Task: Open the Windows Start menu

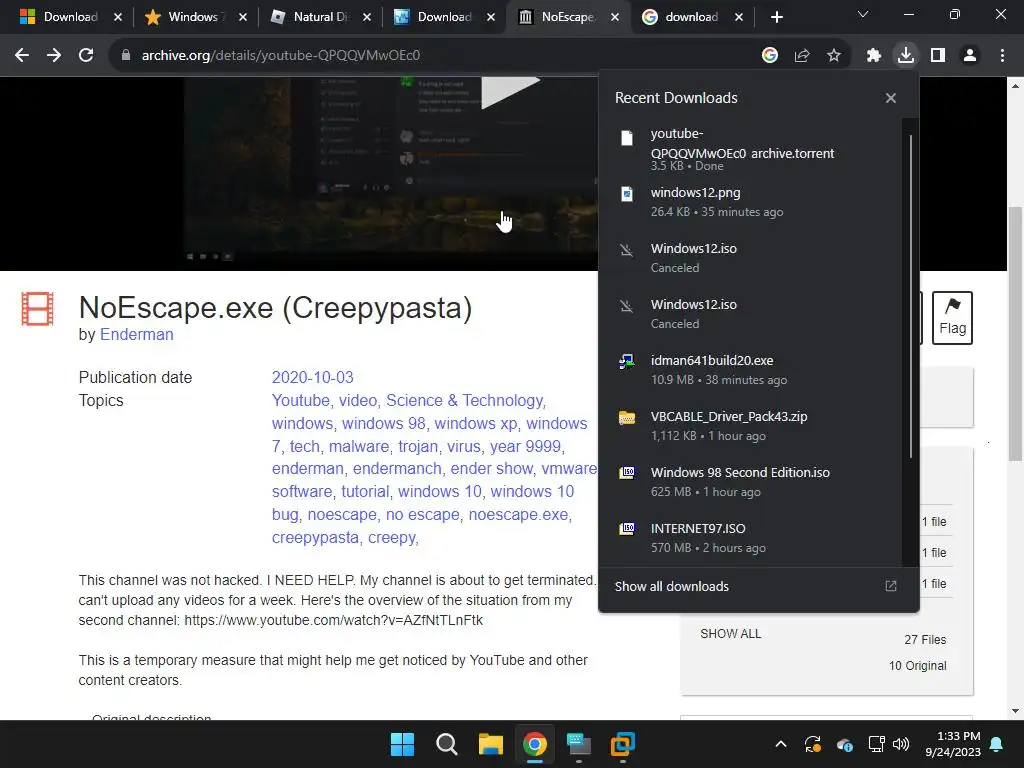Action: tap(402, 744)
